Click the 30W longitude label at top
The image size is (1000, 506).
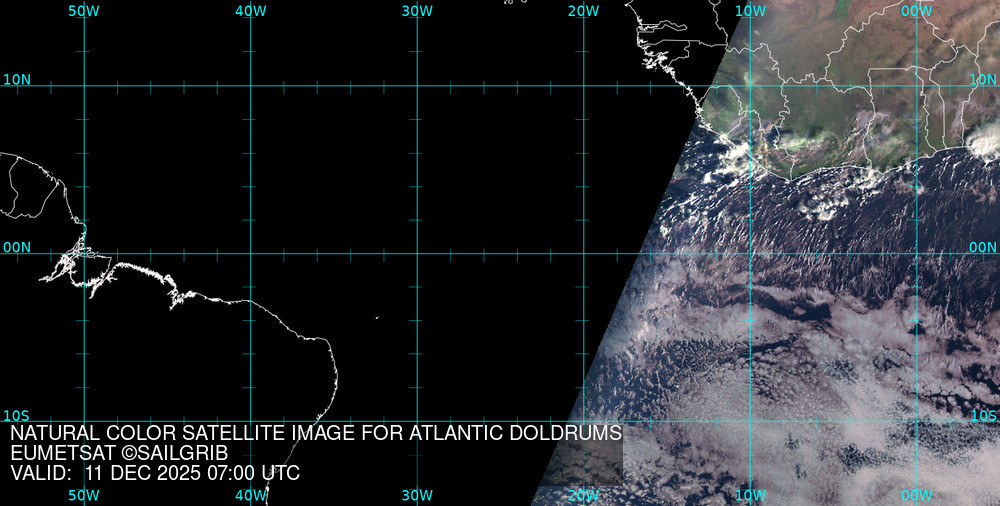tap(416, 10)
